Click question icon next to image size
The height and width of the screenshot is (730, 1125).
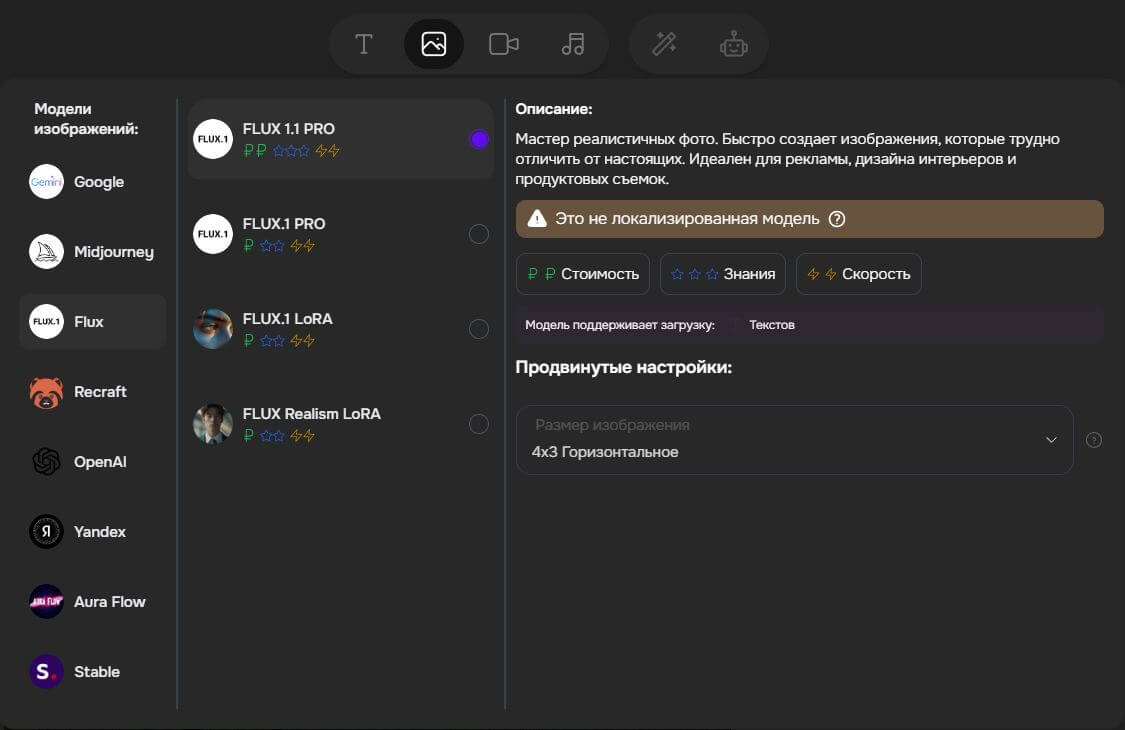click(x=1094, y=440)
